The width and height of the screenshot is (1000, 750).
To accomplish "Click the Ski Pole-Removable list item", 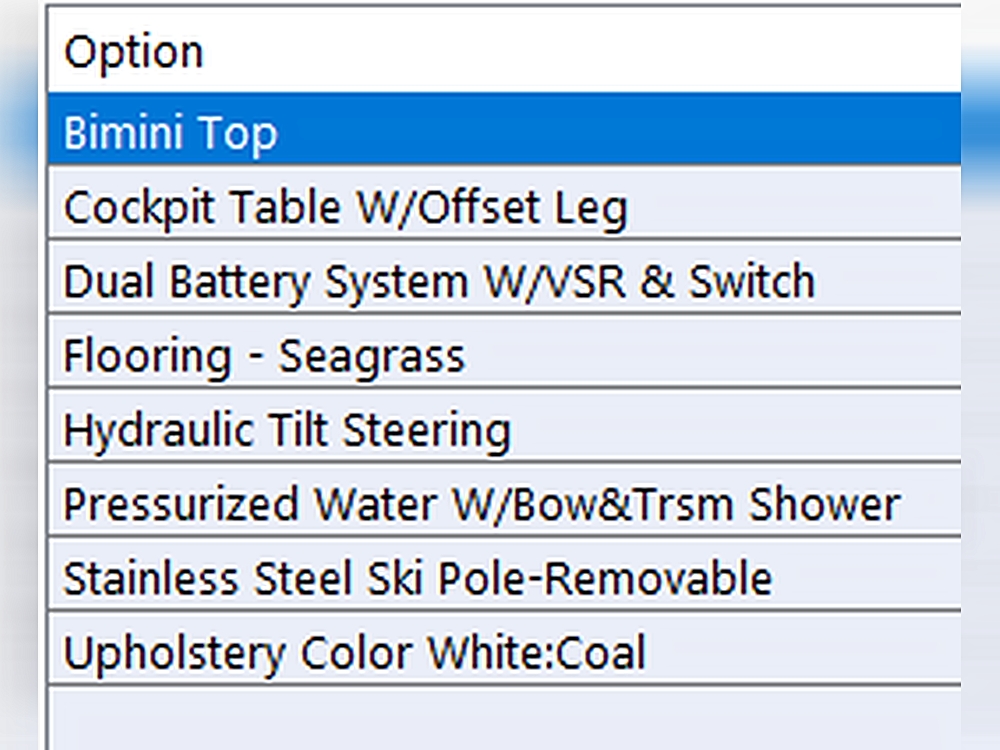I will click(417, 578).
